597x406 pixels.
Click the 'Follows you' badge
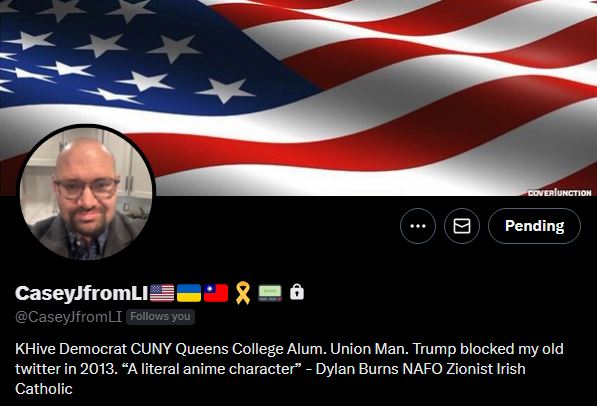[160, 316]
